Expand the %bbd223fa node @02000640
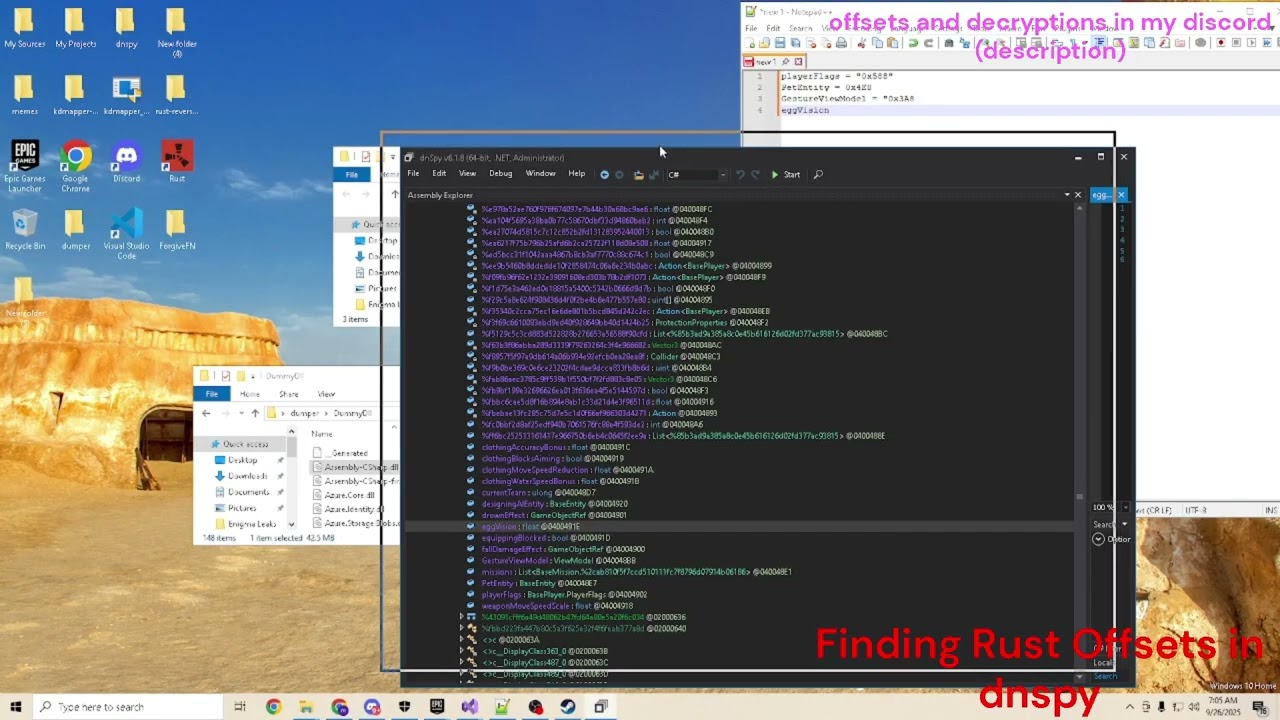Screen dimensions: 1280x720 click(x=462, y=629)
